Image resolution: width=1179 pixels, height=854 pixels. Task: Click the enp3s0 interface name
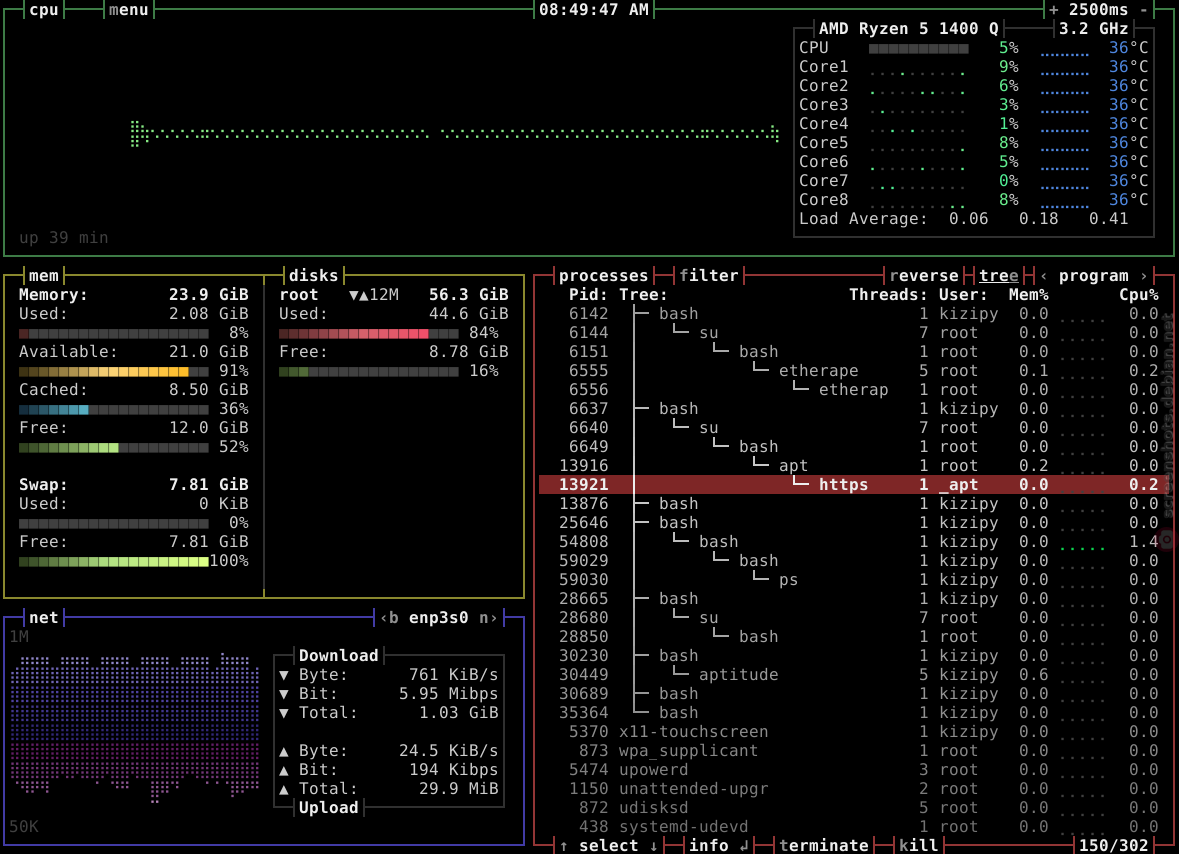438,618
